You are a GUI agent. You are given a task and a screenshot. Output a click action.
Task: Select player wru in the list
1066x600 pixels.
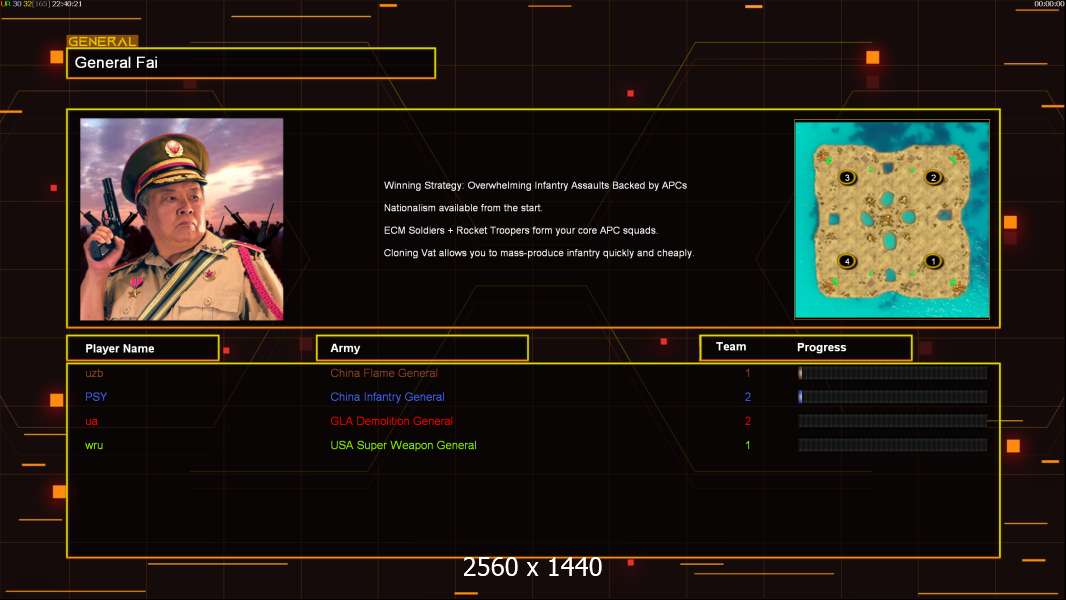click(x=94, y=445)
